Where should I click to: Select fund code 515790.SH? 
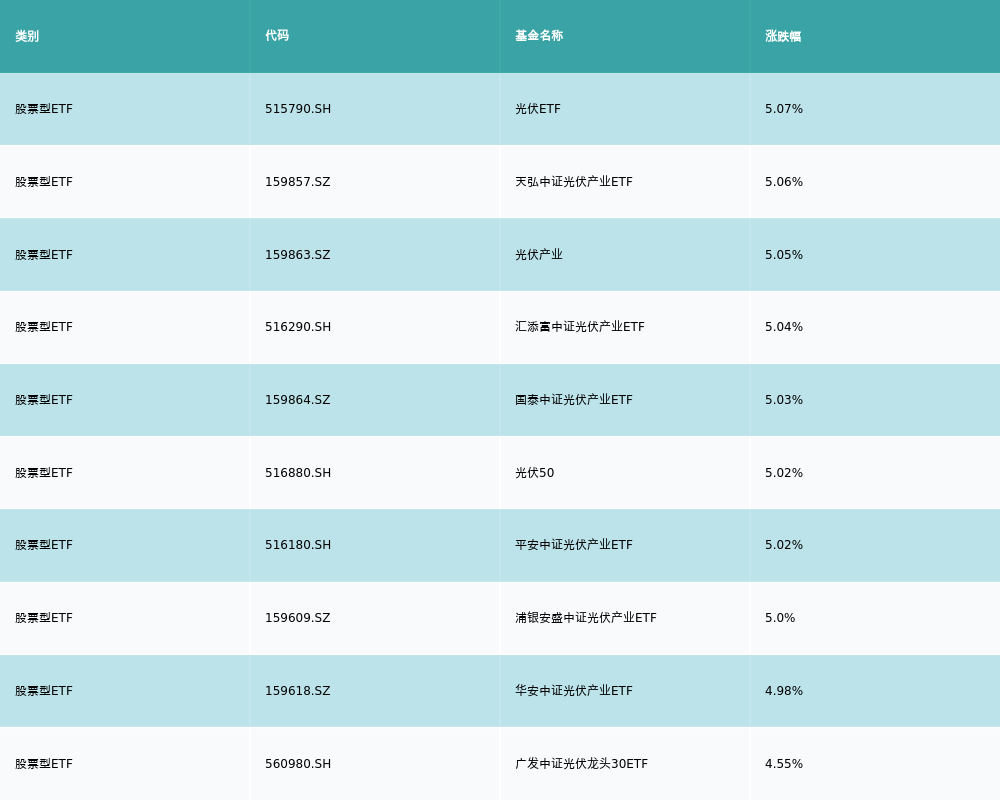tap(298, 109)
